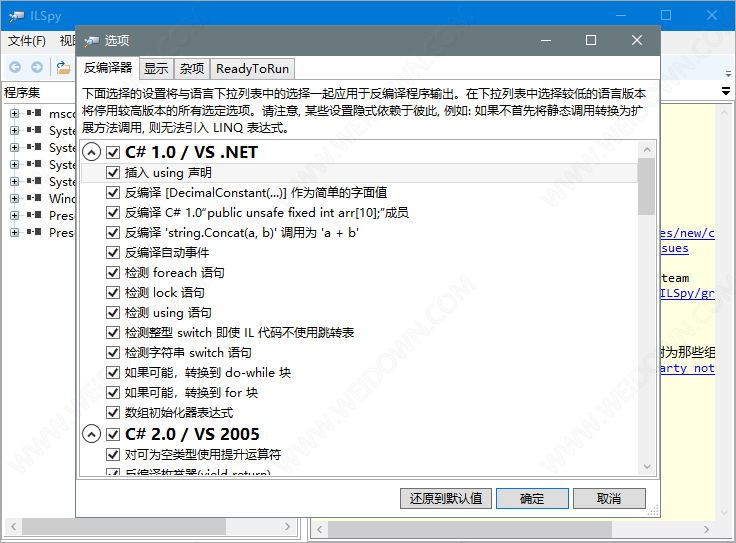Open the 'sues' link in main window
This screenshot has height=543, width=736.
[x=675, y=248]
